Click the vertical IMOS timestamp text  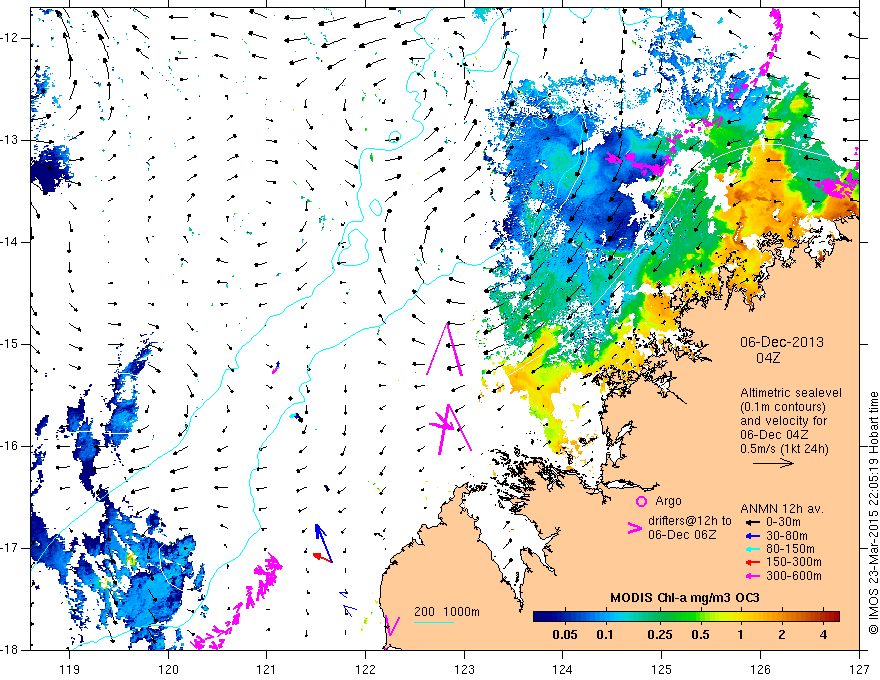(x=873, y=513)
